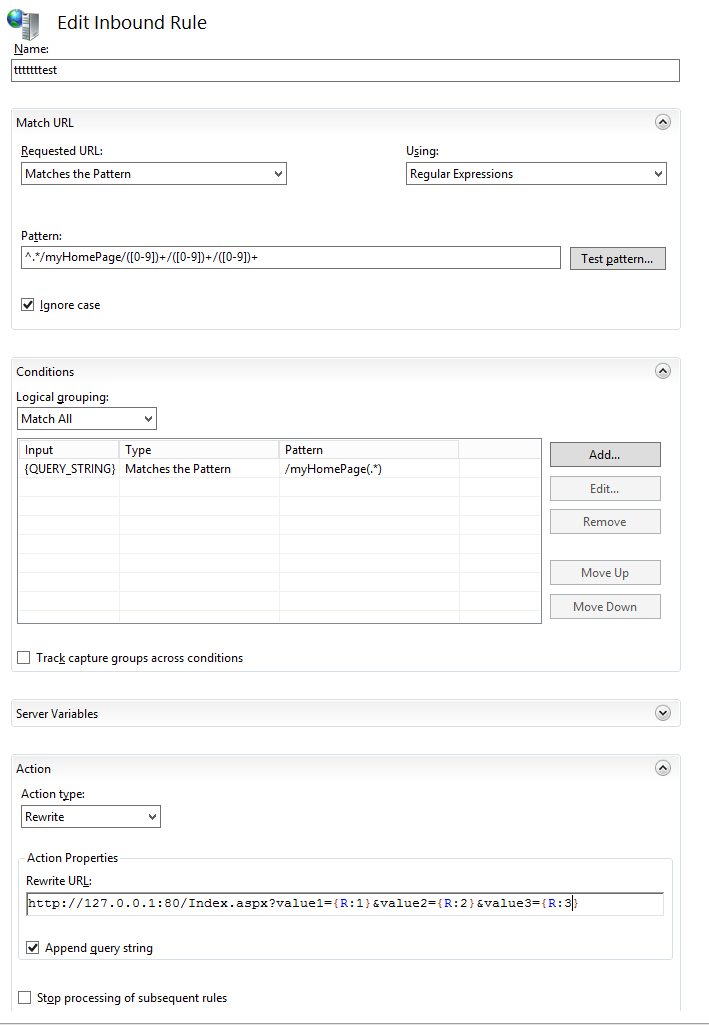Uncheck Append query string
Image resolution: width=709 pixels, height=1025 pixels.
coord(33,947)
